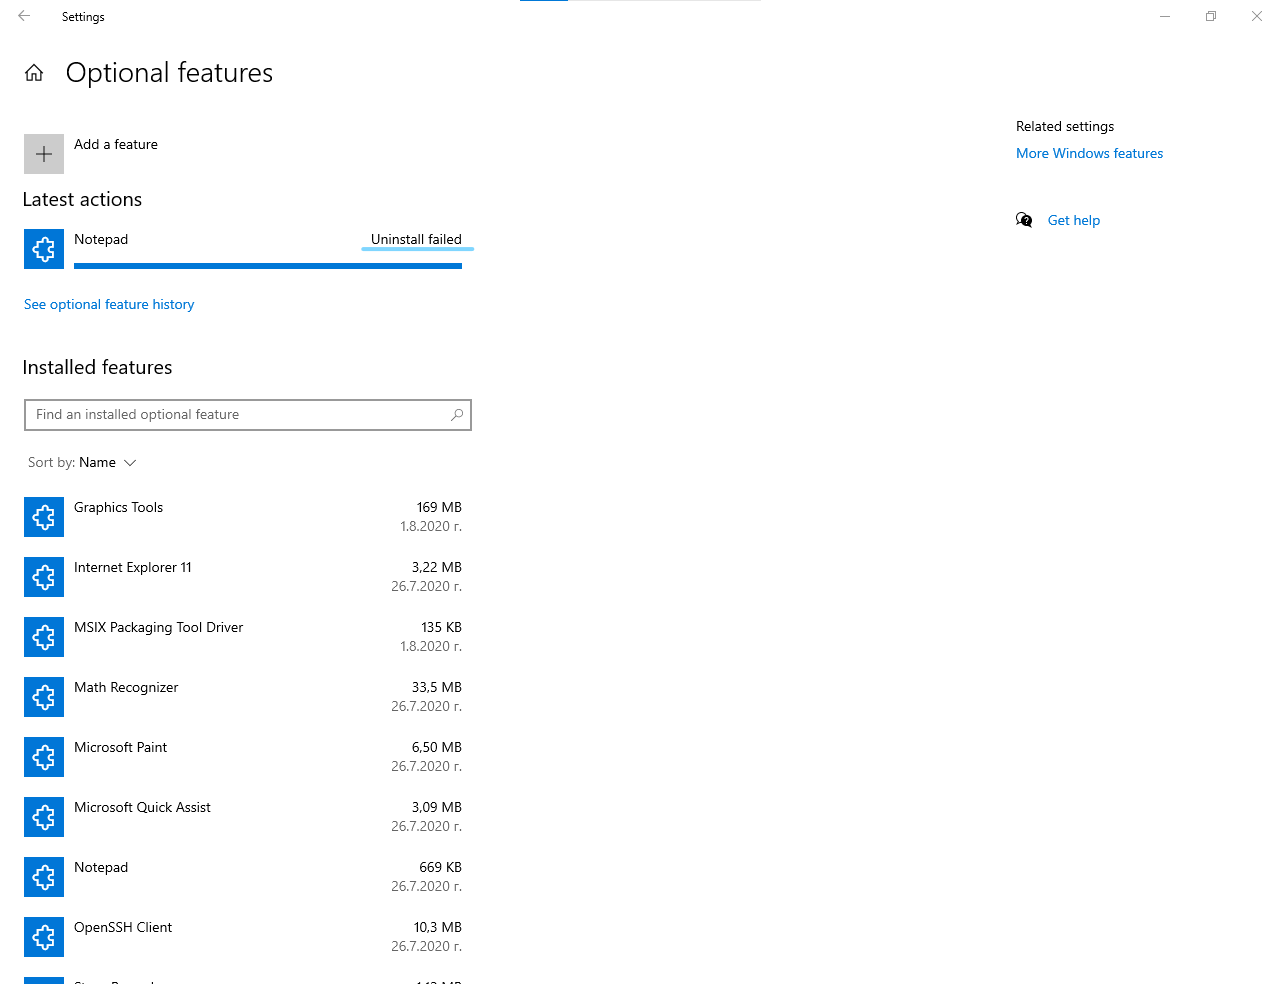Image resolution: width=1280 pixels, height=984 pixels.
Task: Select the MSIX Packaging Tool Driver name
Action: pyautogui.click(x=159, y=627)
